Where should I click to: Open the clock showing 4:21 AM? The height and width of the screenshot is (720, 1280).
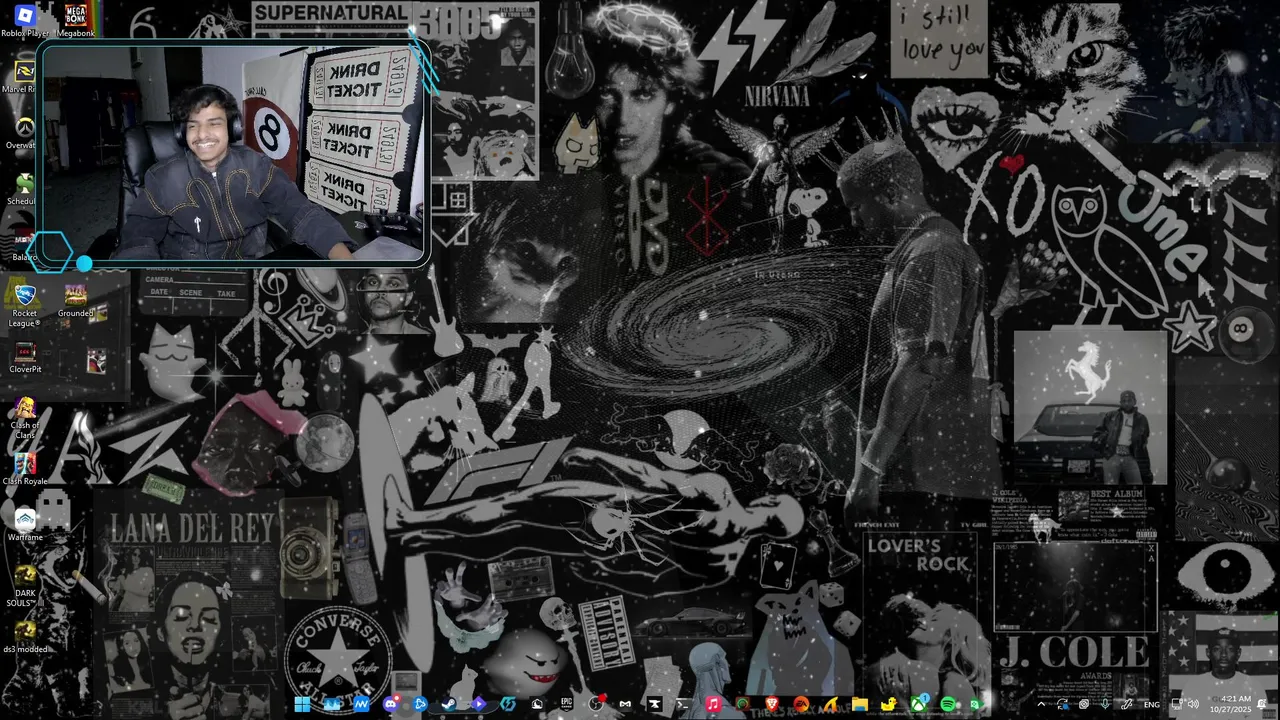click(x=1231, y=704)
